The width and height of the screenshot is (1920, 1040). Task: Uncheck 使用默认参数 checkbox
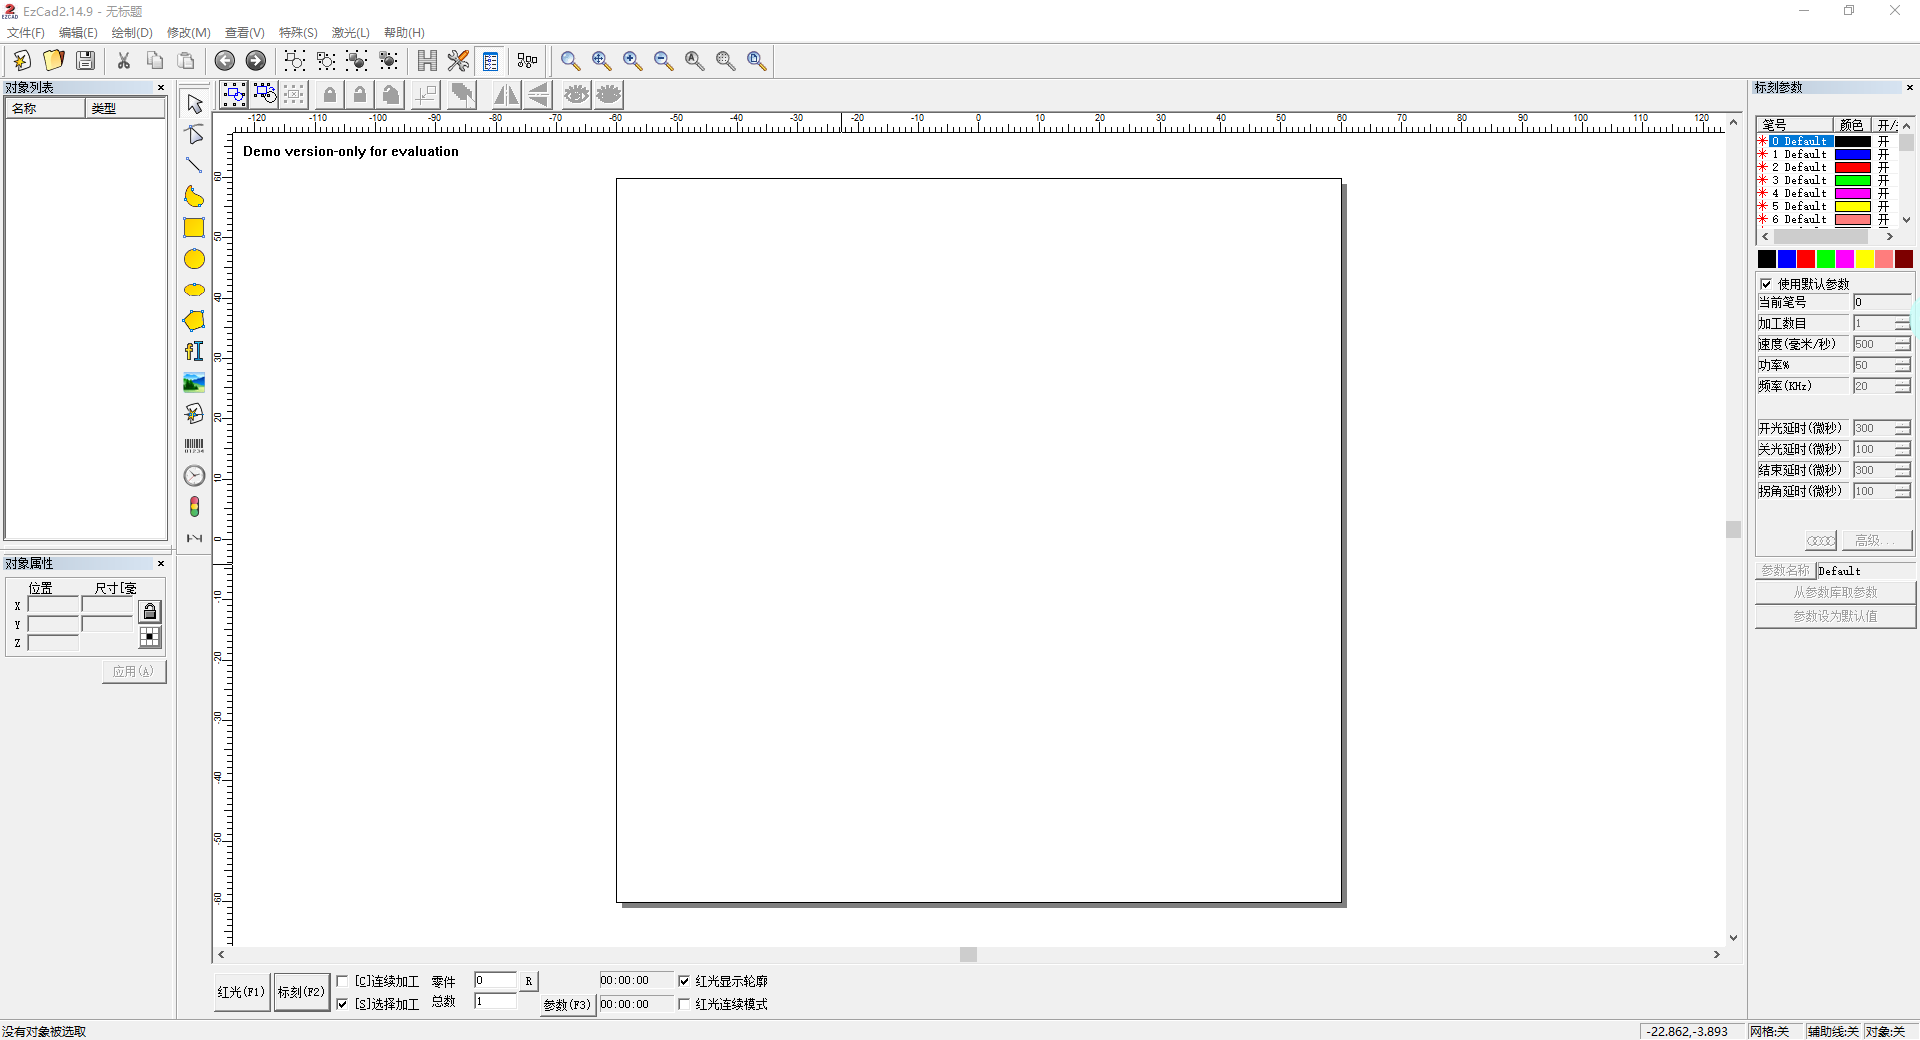(x=1766, y=284)
